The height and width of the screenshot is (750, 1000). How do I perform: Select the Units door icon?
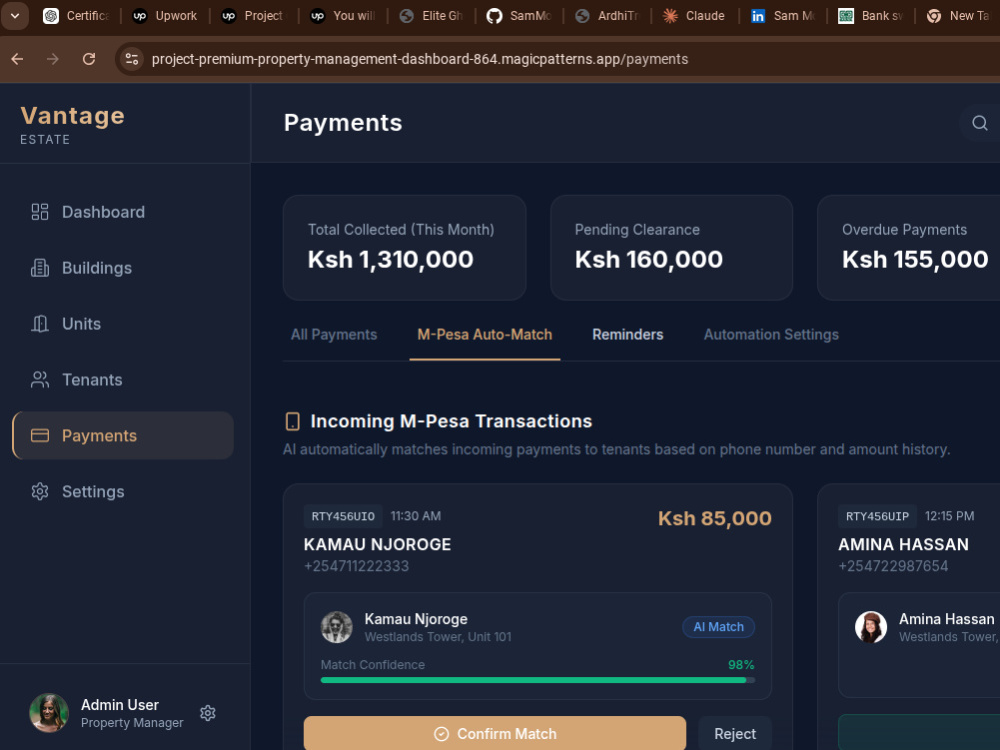(40, 324)
